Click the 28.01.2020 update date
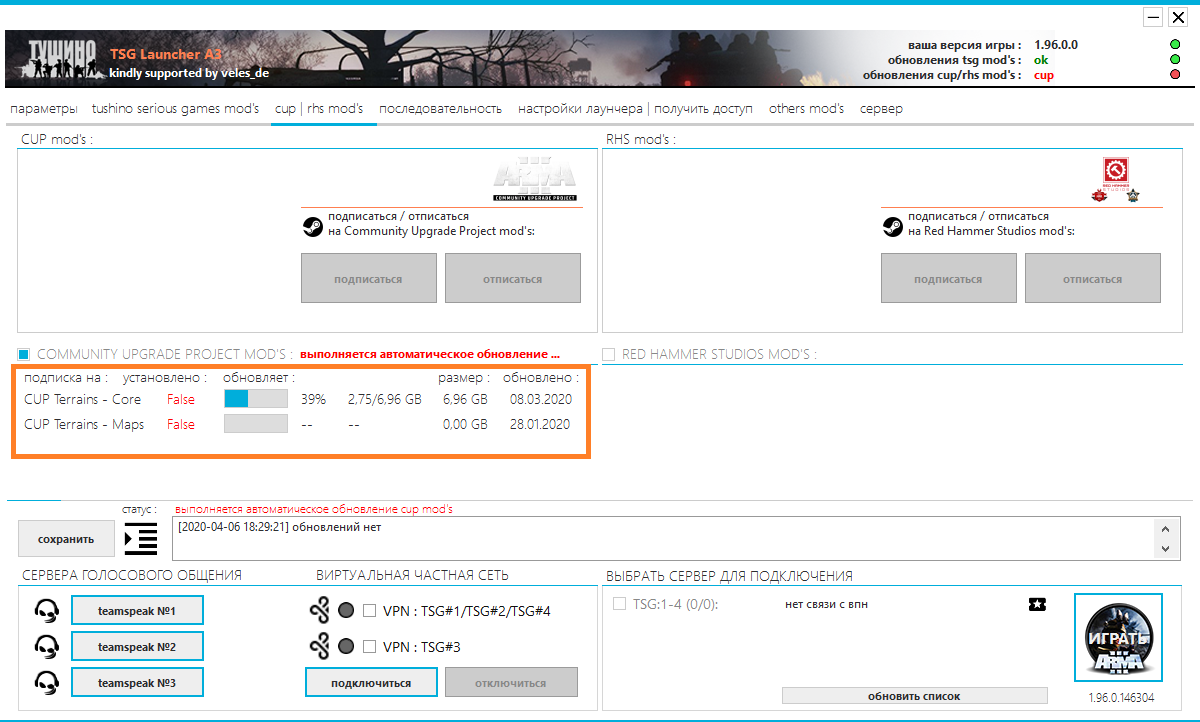1200x722 pixels. pos(540,424)
